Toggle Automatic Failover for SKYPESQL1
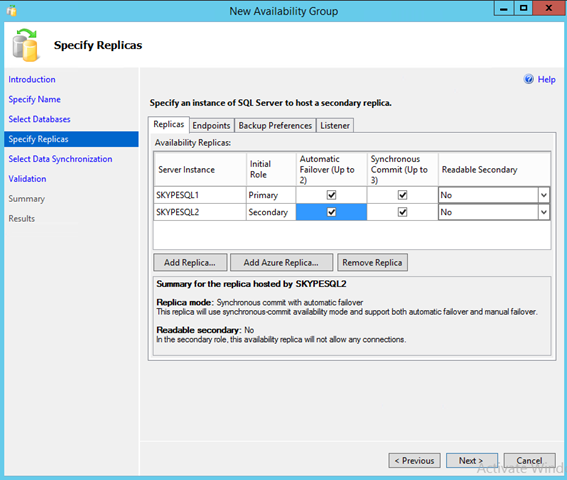 click(331, 195)
